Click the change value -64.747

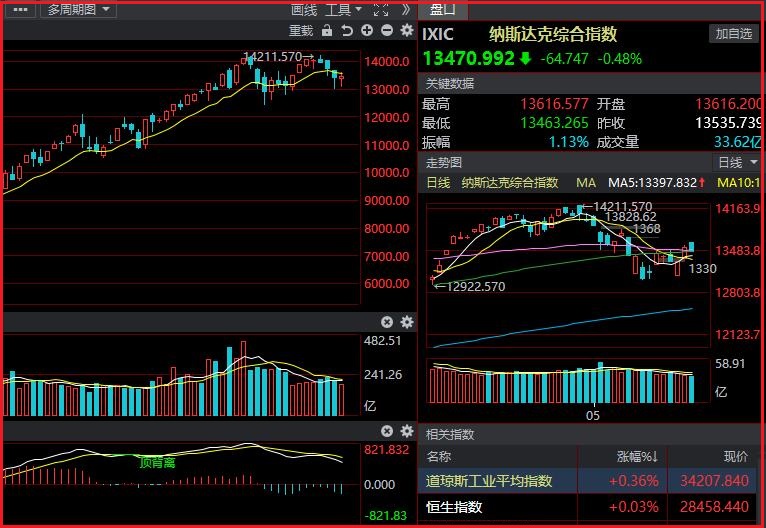(564, 59)
